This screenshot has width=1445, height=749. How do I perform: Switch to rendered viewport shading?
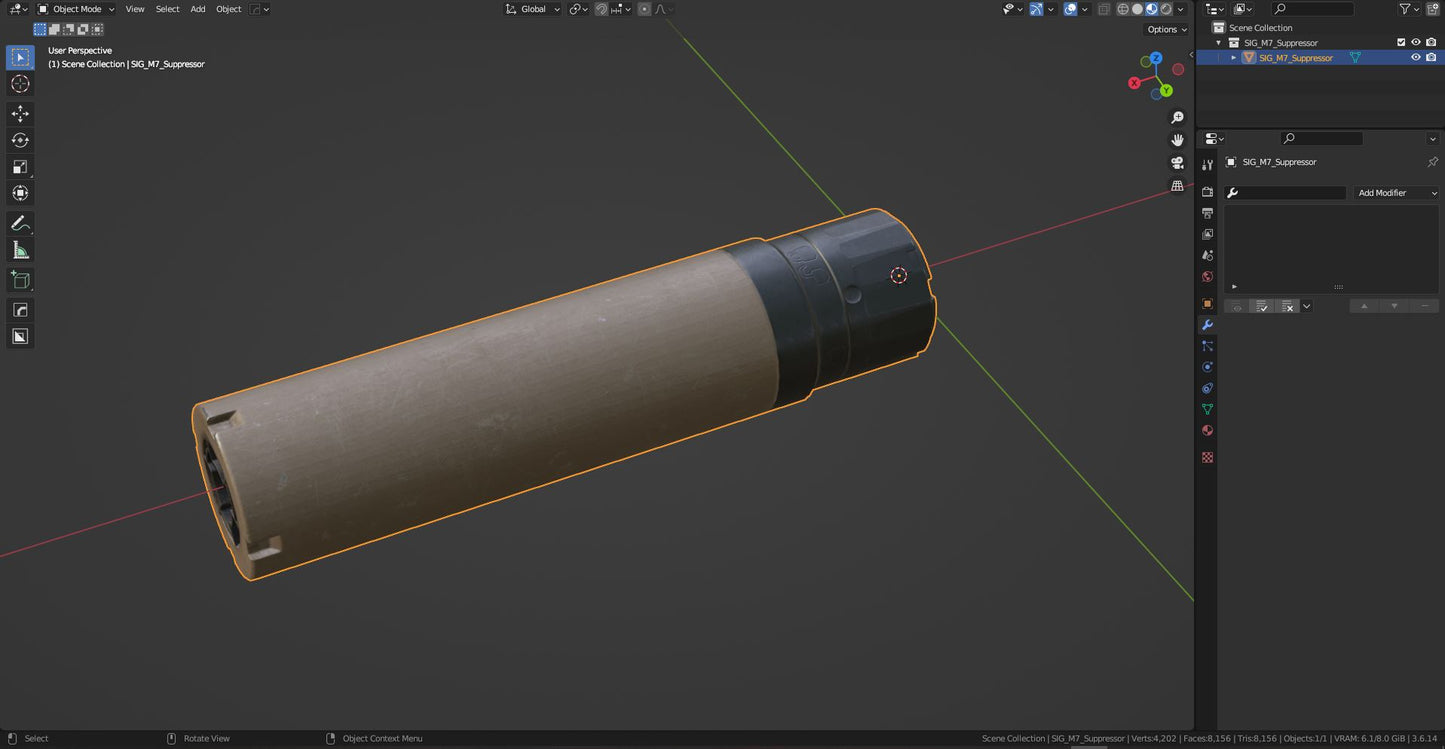(1166, 9)
